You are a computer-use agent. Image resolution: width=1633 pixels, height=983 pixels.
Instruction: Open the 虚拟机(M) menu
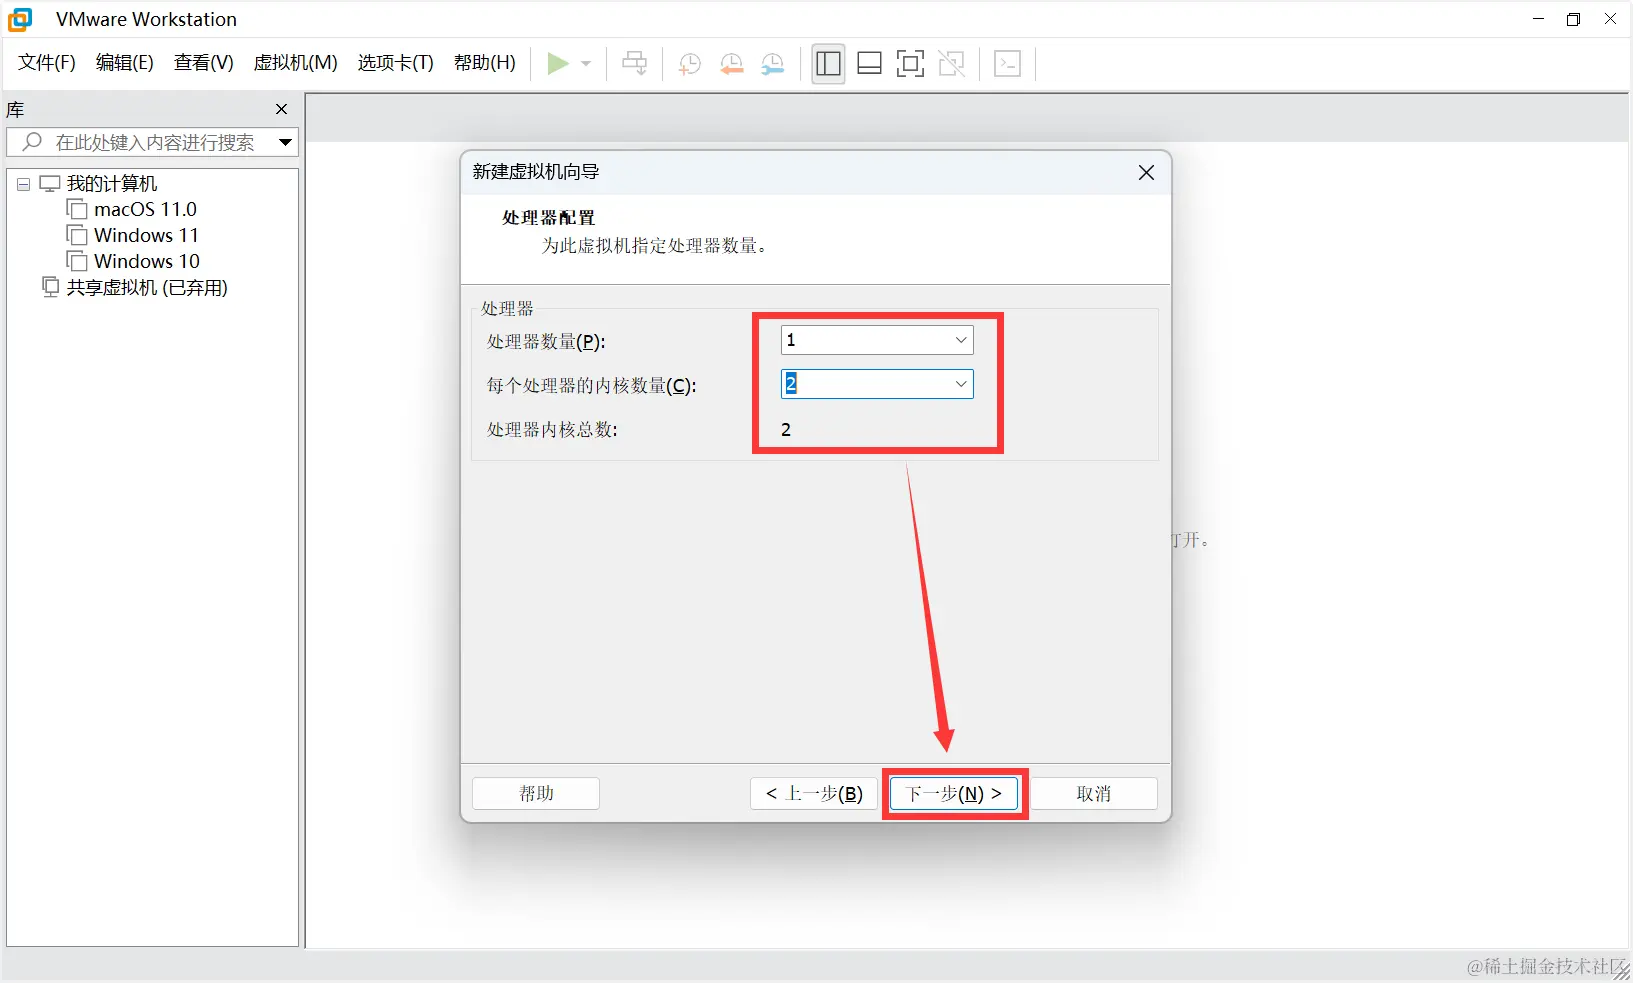pyautogui.click(x=296, y=63)
